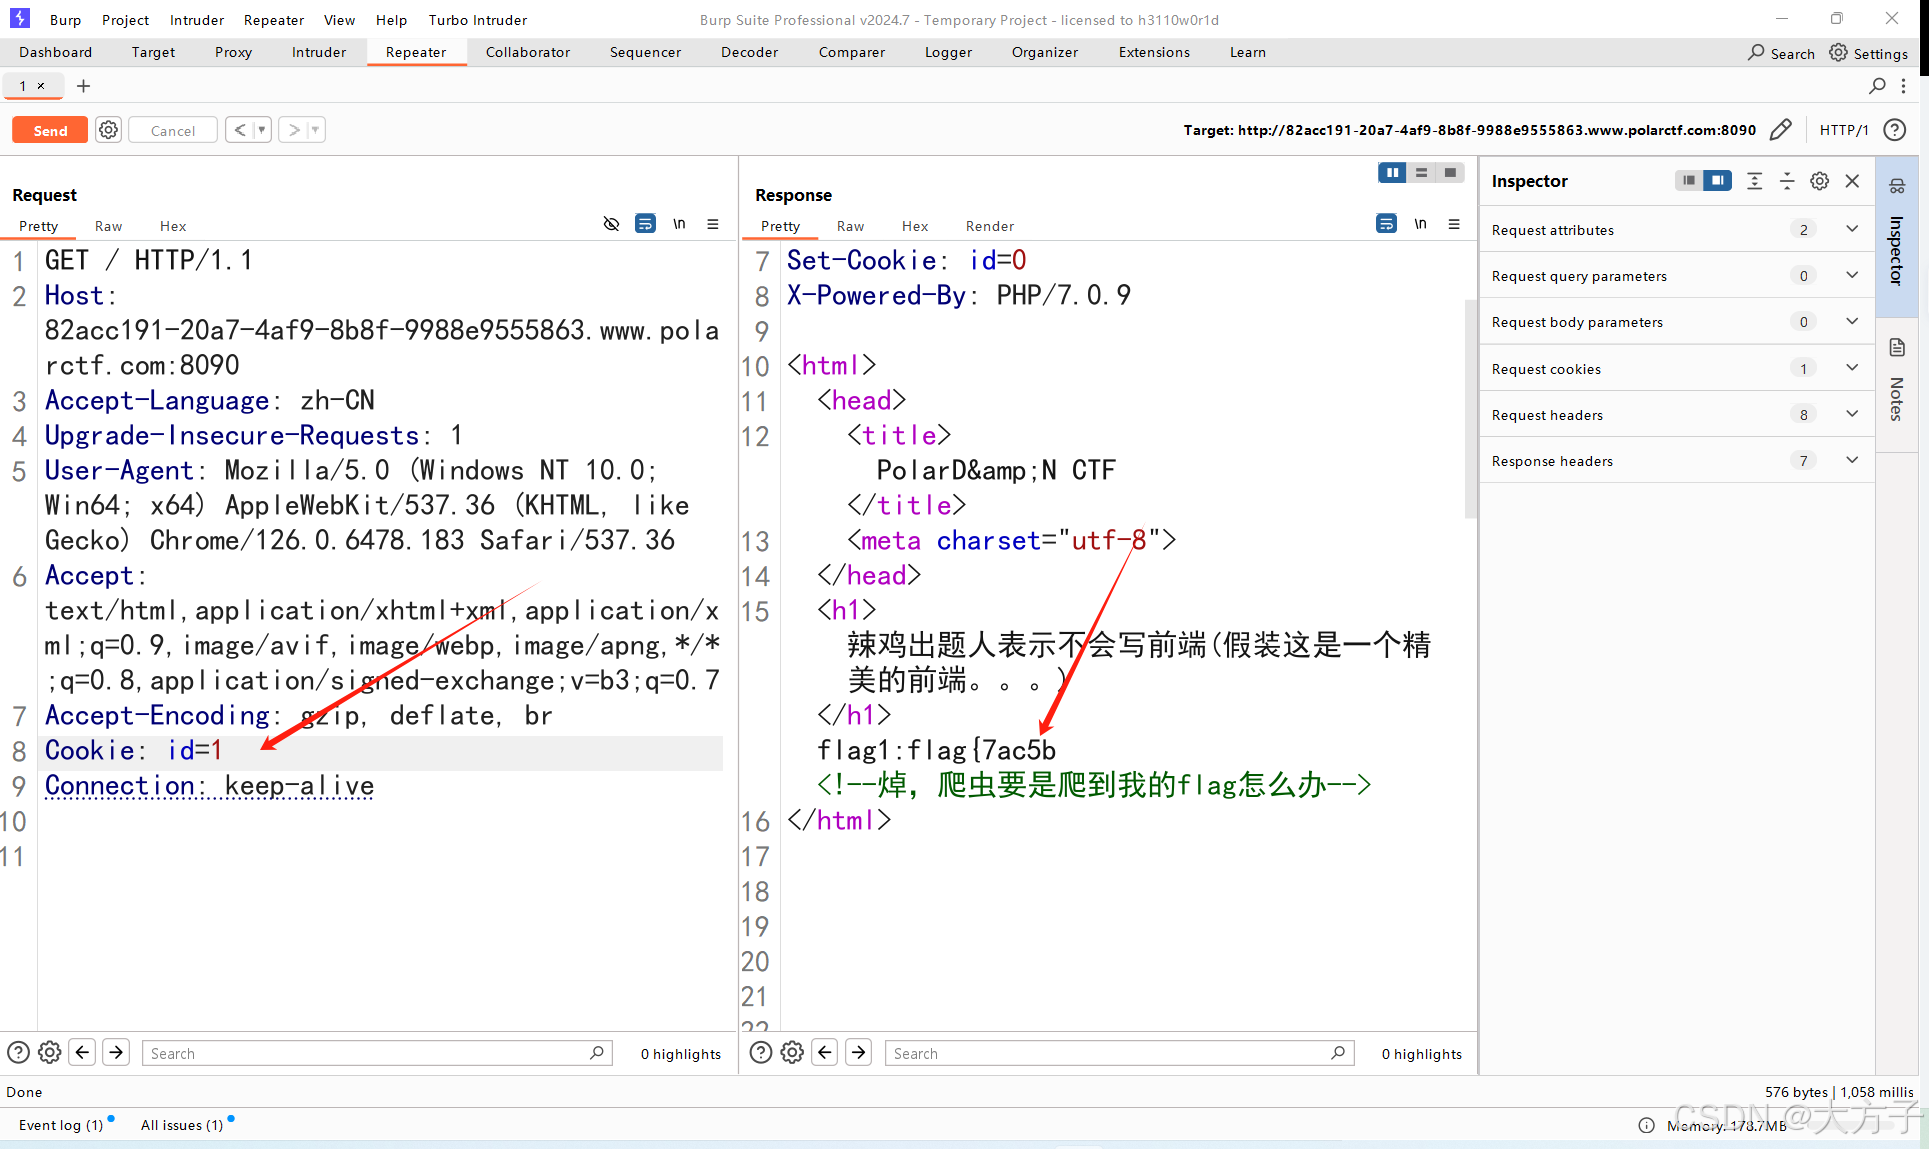Expand Response headers section
This screenshot has height=1149, width=1929.
(x=1851, y=460)
